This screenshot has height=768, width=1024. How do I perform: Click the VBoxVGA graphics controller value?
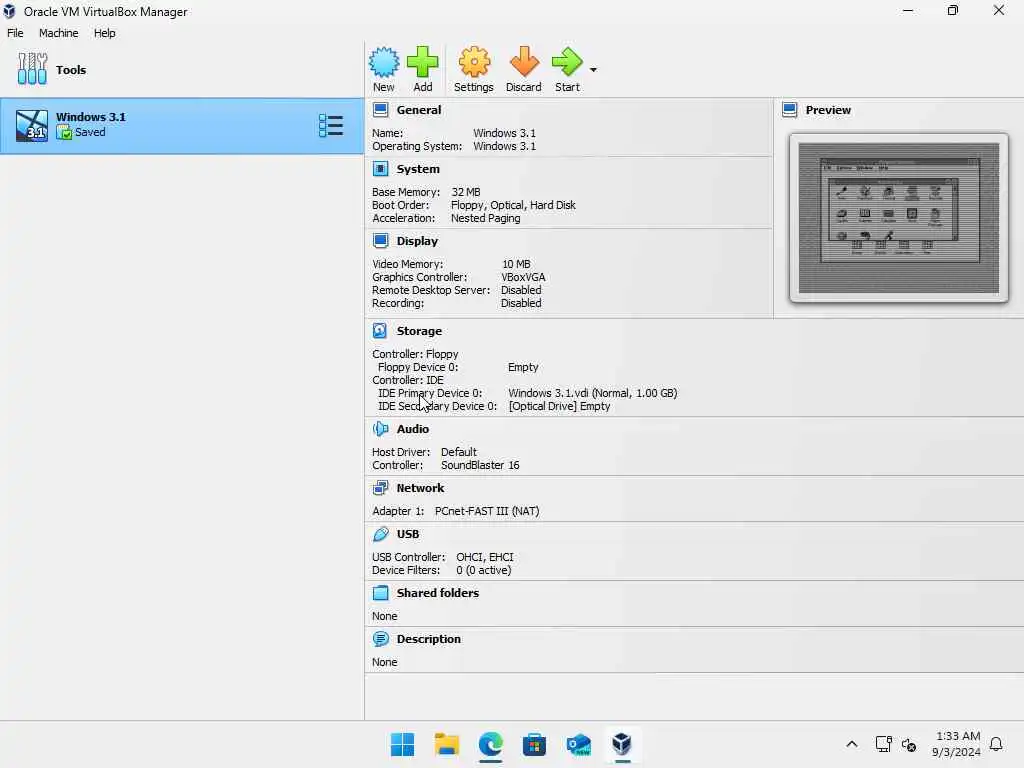[523, 277]
